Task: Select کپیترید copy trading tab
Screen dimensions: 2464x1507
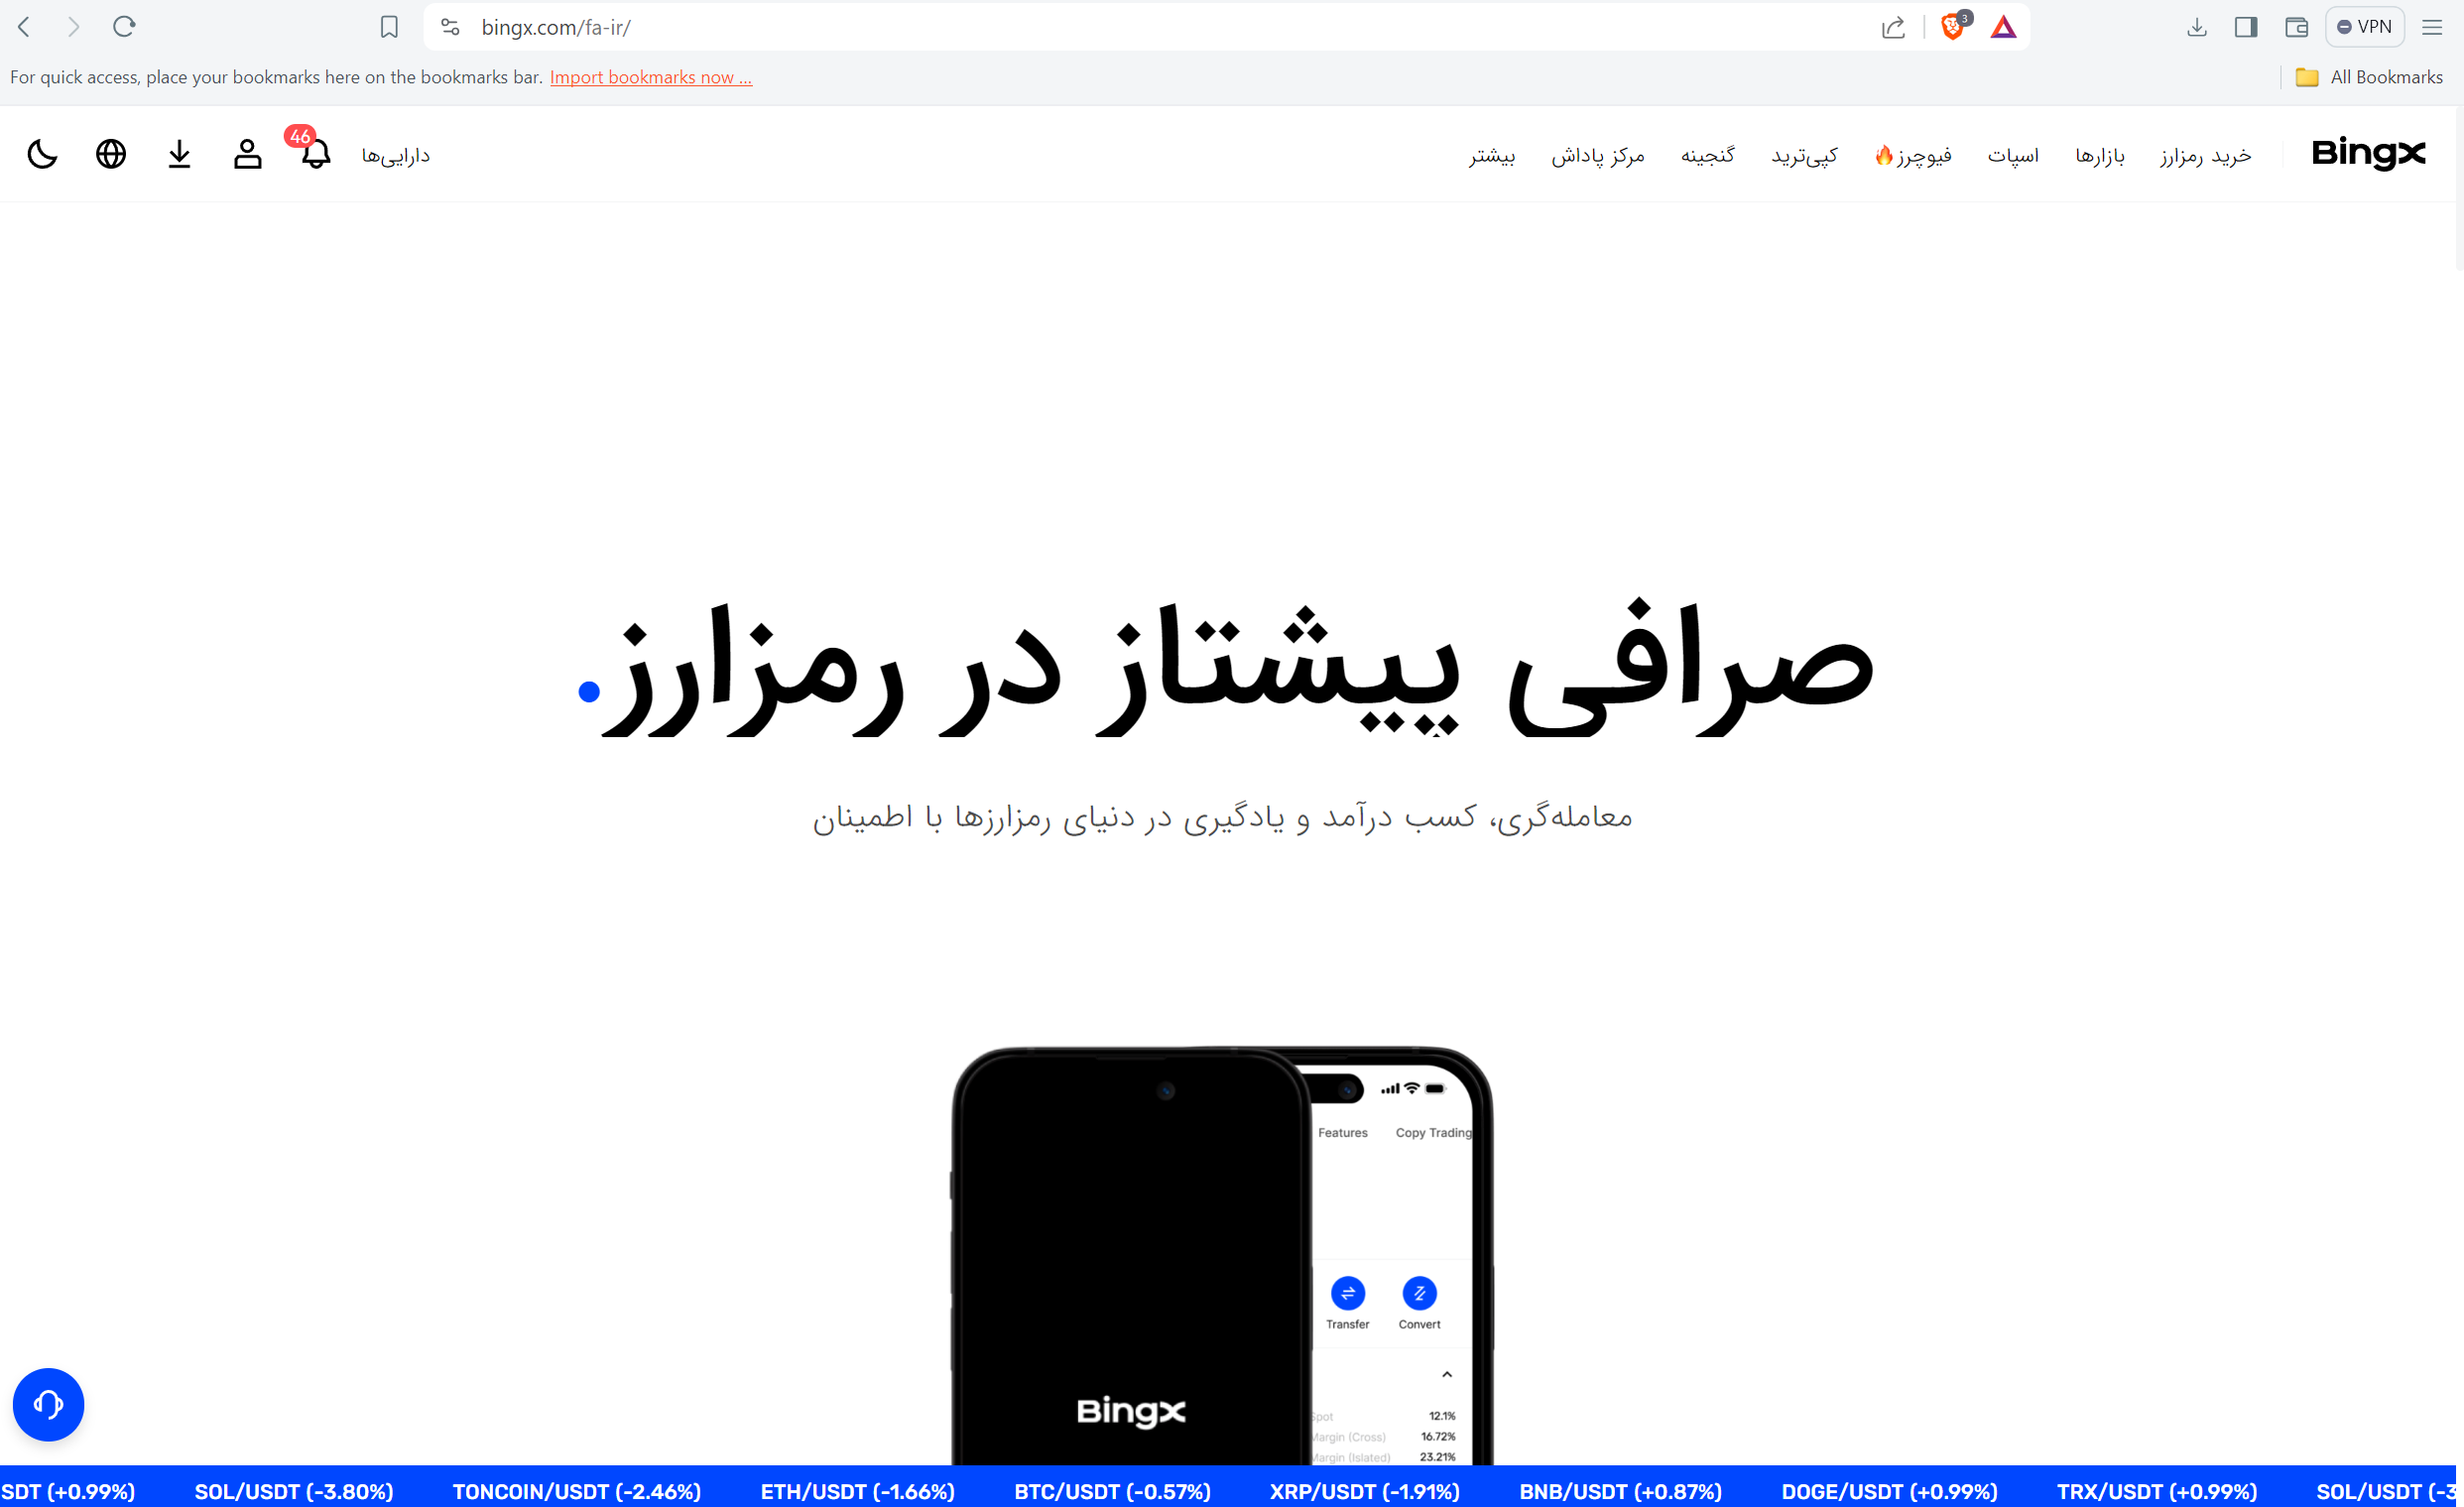Action: [1805, 155]
